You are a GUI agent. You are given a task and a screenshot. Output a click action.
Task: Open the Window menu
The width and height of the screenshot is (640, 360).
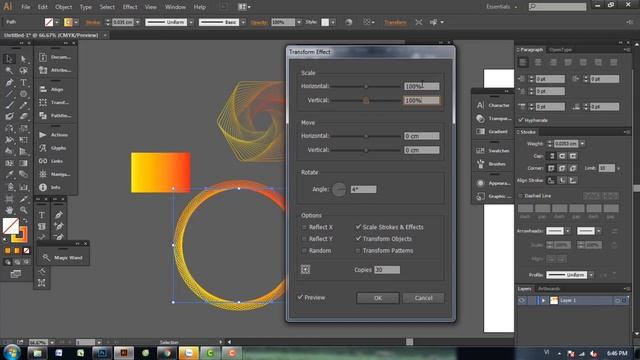coord(176,7)
